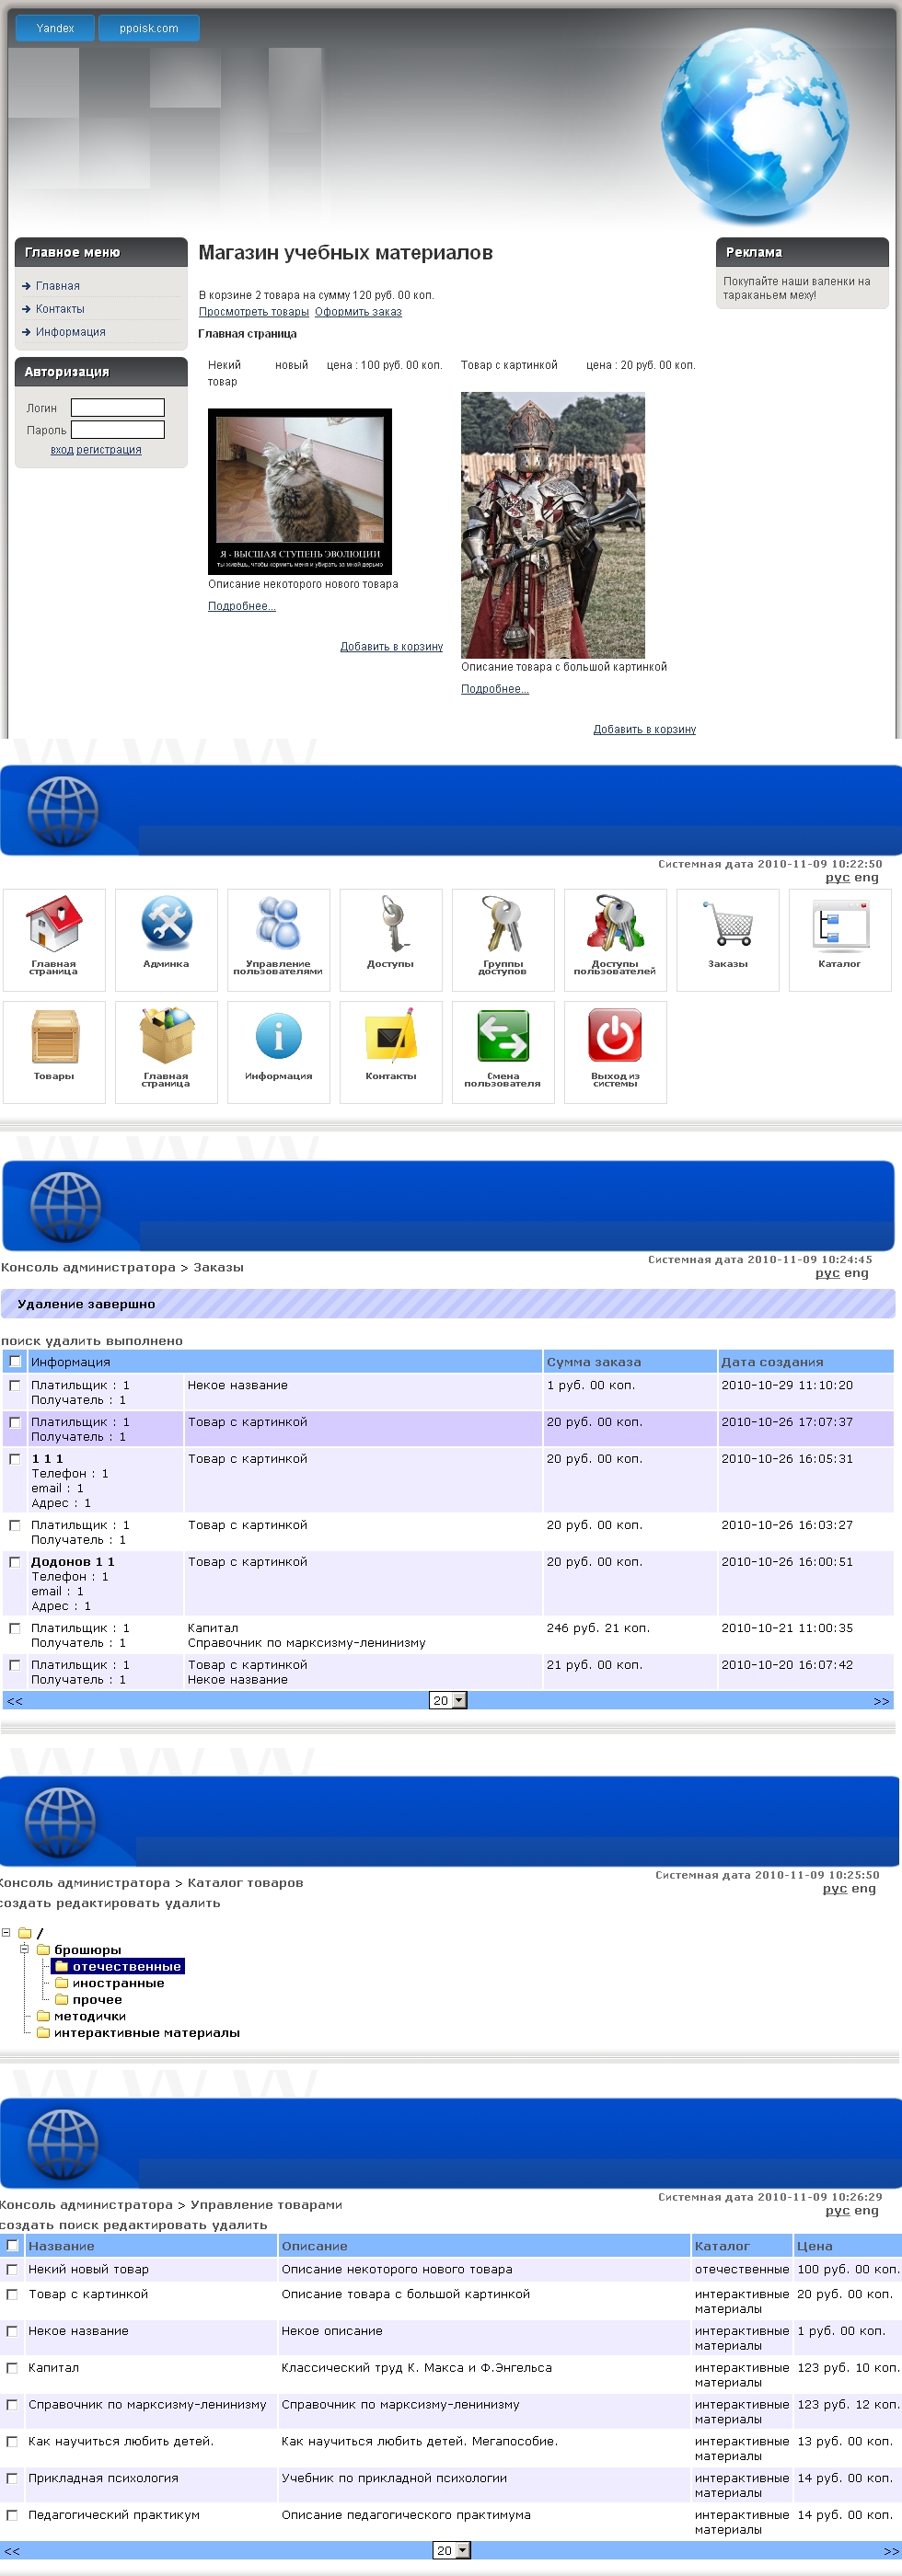Click the Цена column header in products
The width and height of the screenshot is (902, 2576).
[814, 2246]
